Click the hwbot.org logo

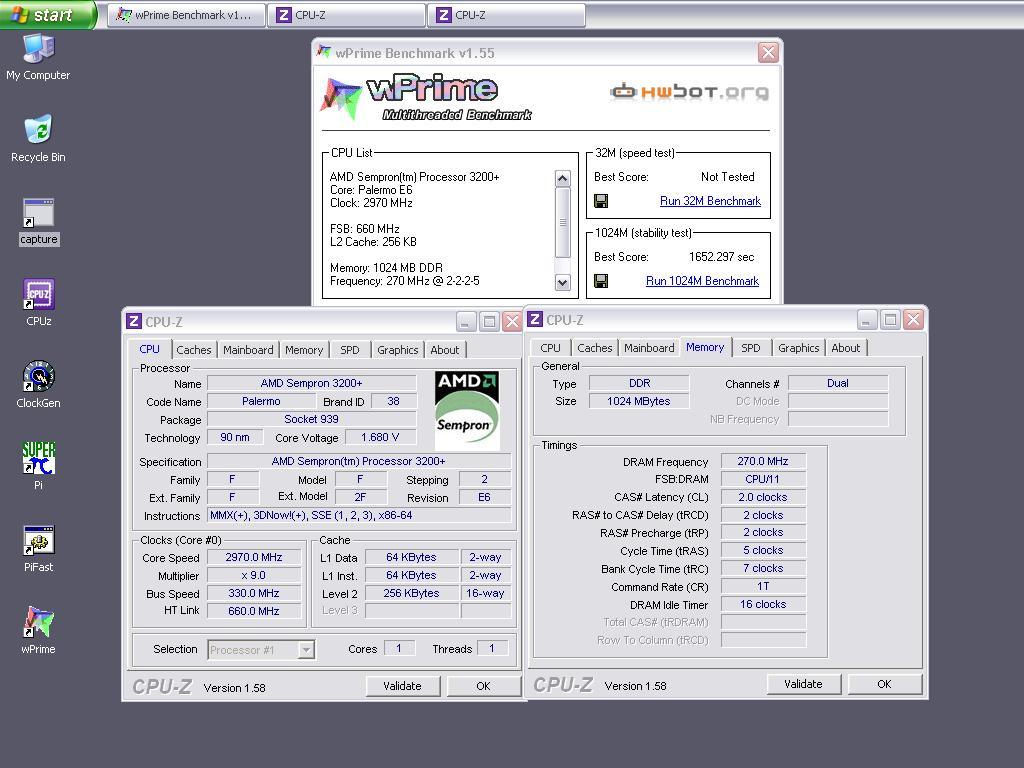click(689, 91)
